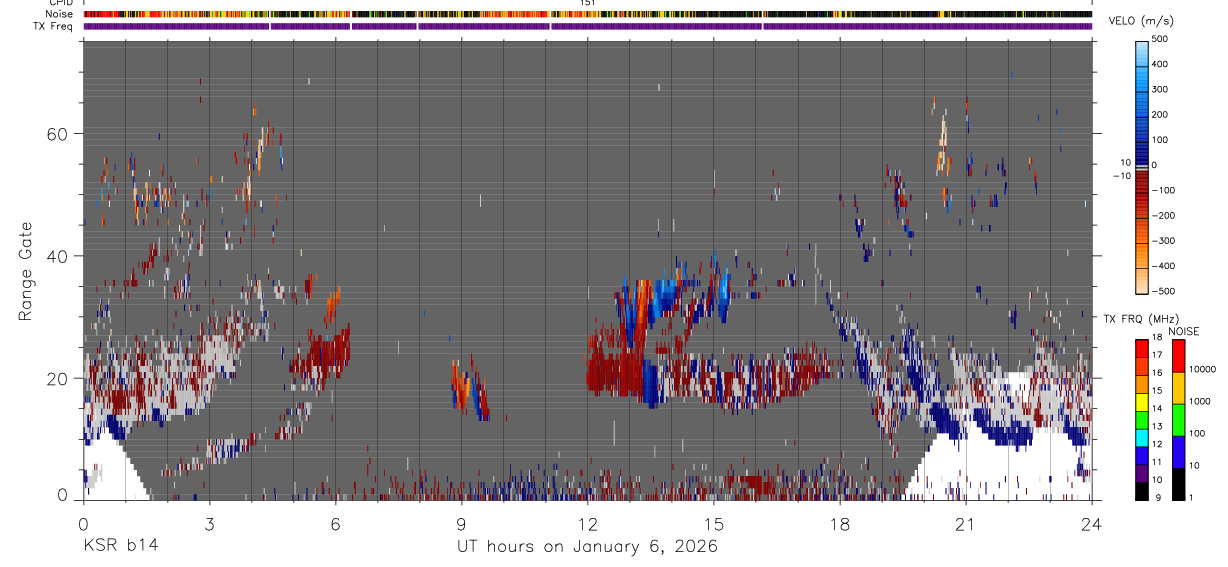Click the 100 label on velocity scale

click(x=1162, y=139)
